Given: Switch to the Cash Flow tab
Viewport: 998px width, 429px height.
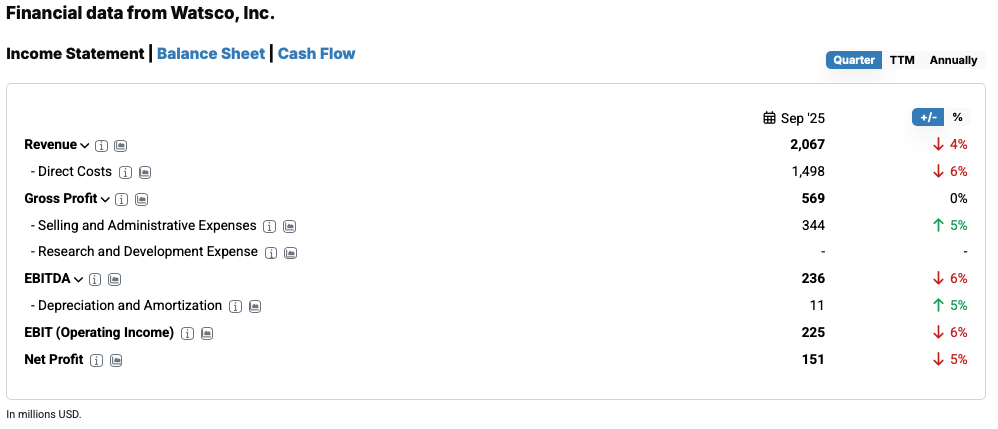Looking at the screenshot, I should (x=316, y=53).
